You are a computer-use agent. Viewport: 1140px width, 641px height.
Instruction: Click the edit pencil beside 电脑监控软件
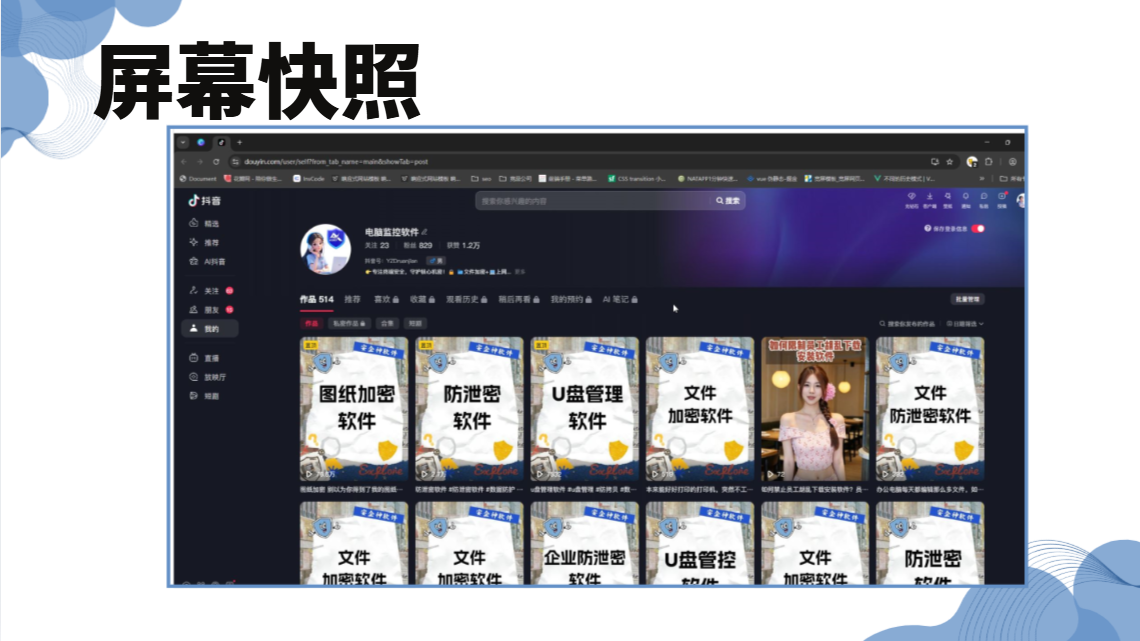pos(425,232)
